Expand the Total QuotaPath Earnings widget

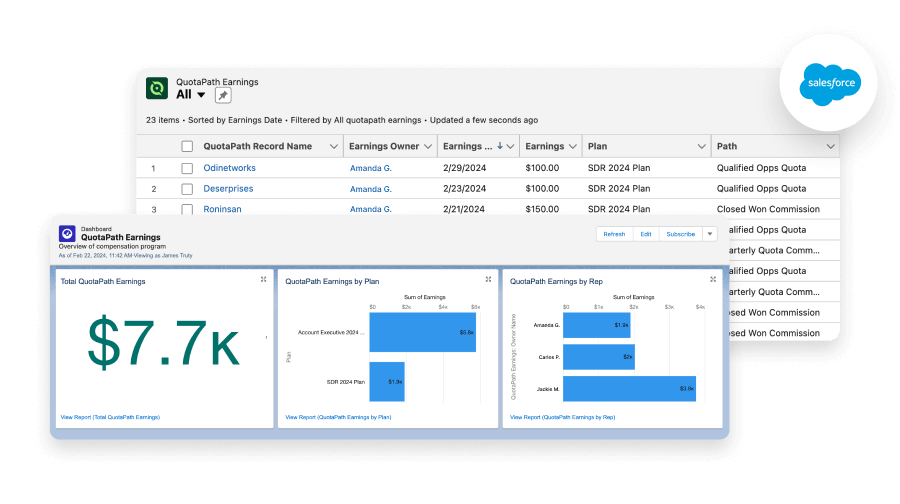point(263,280)
